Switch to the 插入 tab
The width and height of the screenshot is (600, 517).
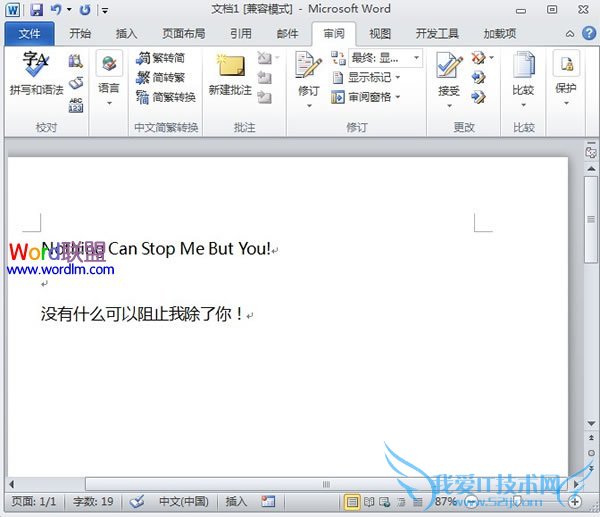(127, 34)
